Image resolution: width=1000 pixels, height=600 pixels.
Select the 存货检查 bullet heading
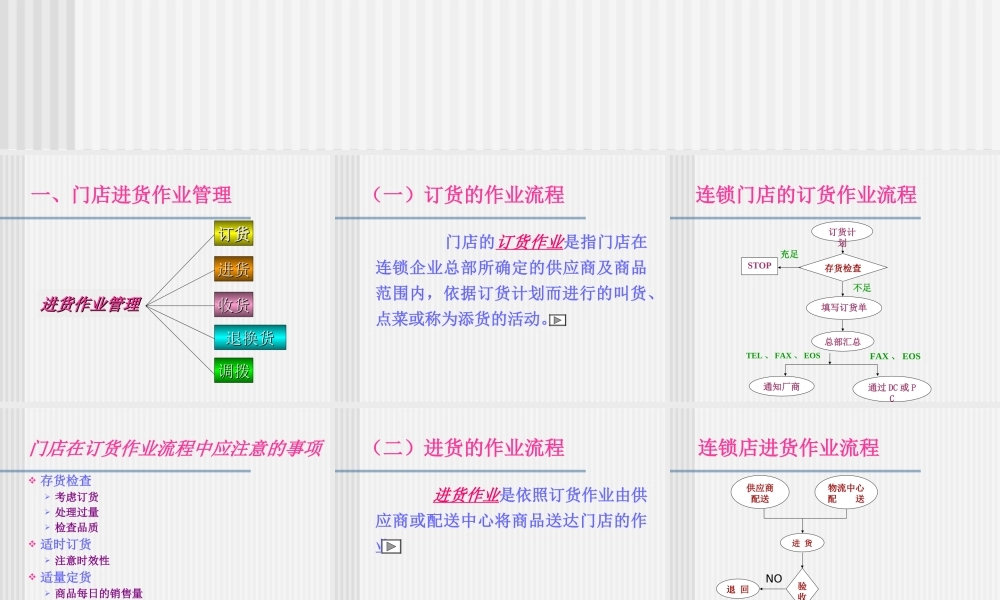[x=66, y=481]
